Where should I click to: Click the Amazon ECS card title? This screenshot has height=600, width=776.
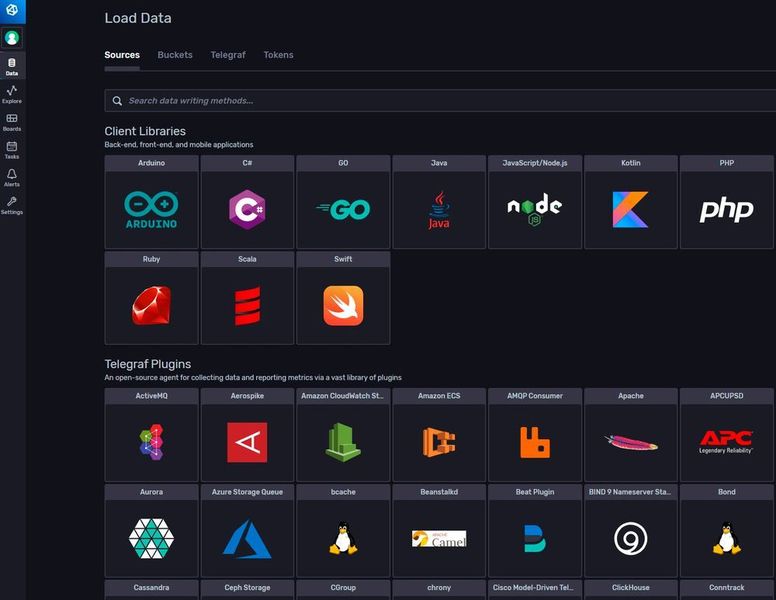439,396
